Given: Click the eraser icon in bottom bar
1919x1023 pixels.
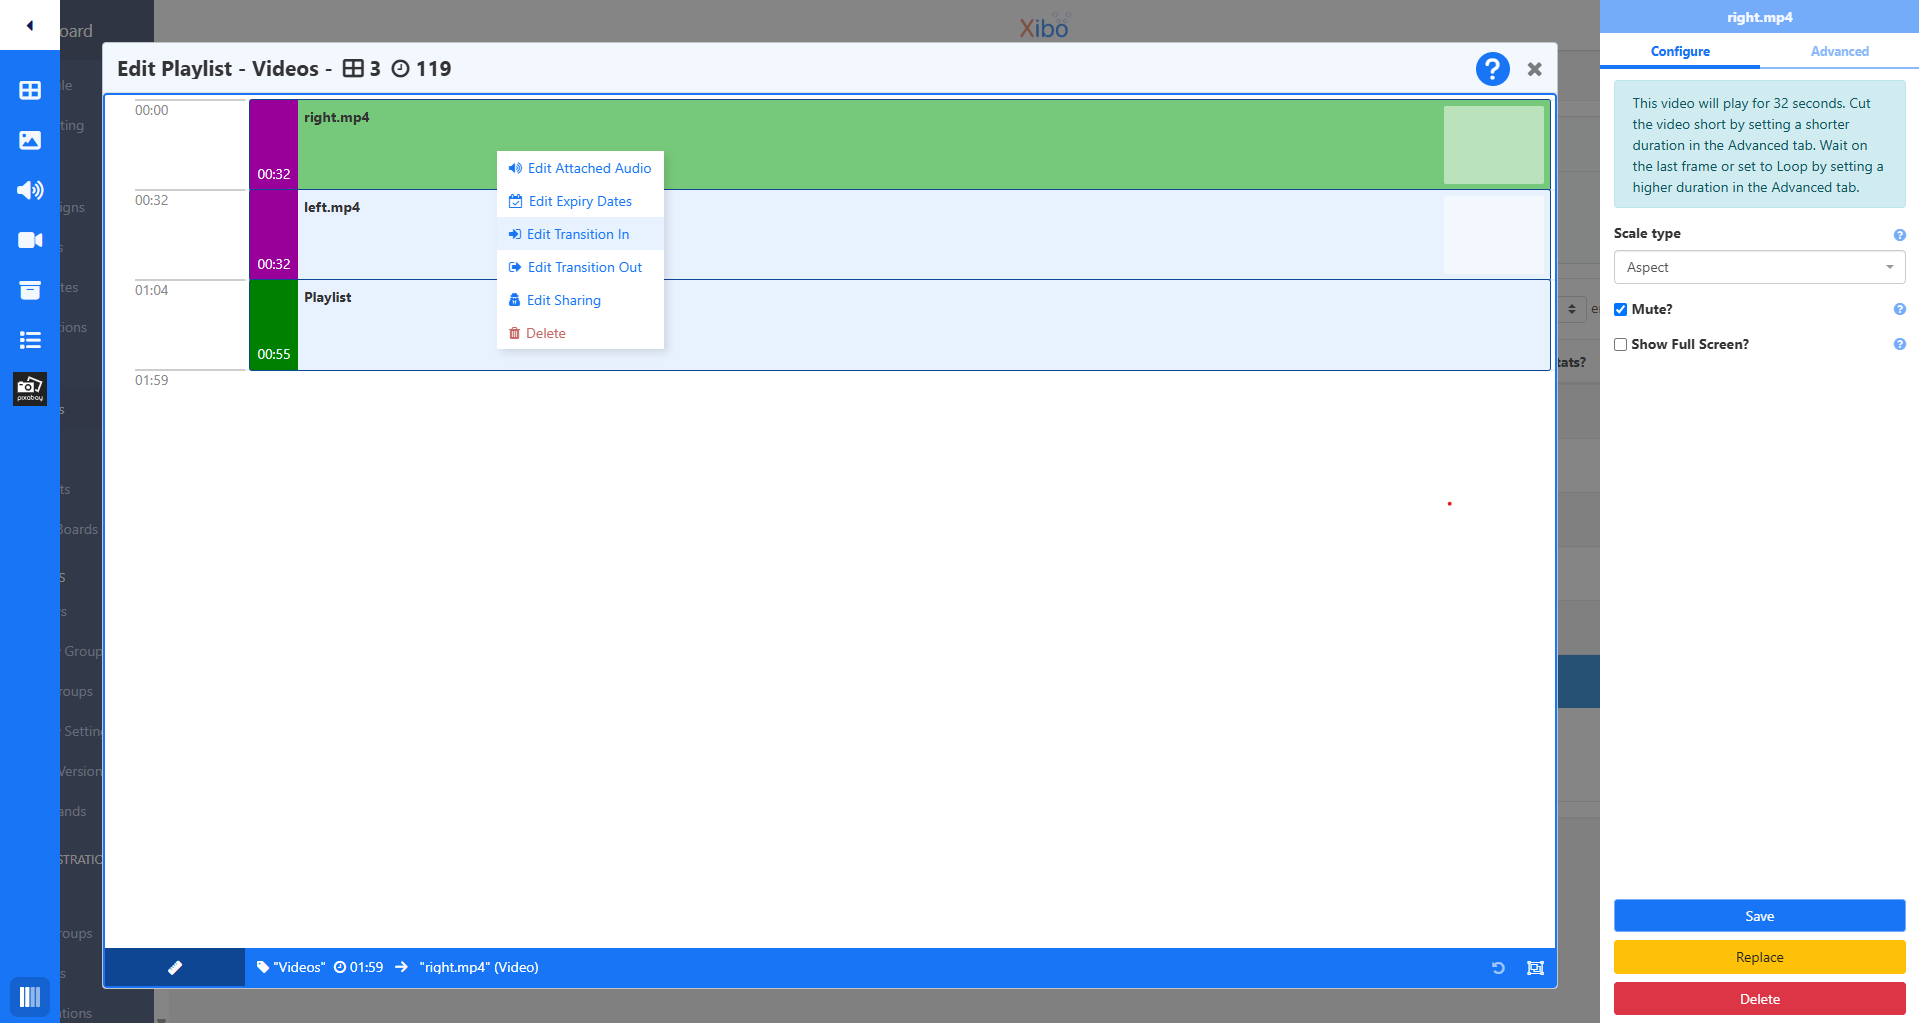Looking at the screenshot, I should click(x=175, y=967).
